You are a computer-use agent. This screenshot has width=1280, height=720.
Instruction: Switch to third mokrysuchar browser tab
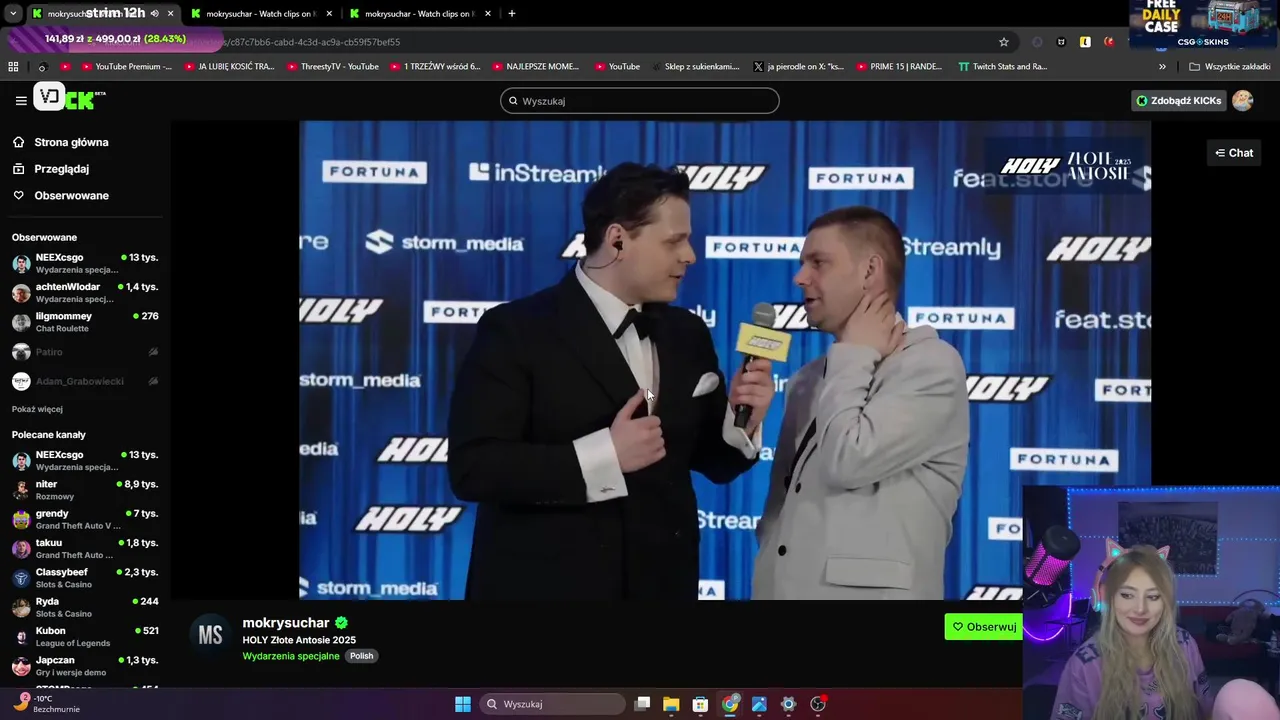click(x=419, y=14)
